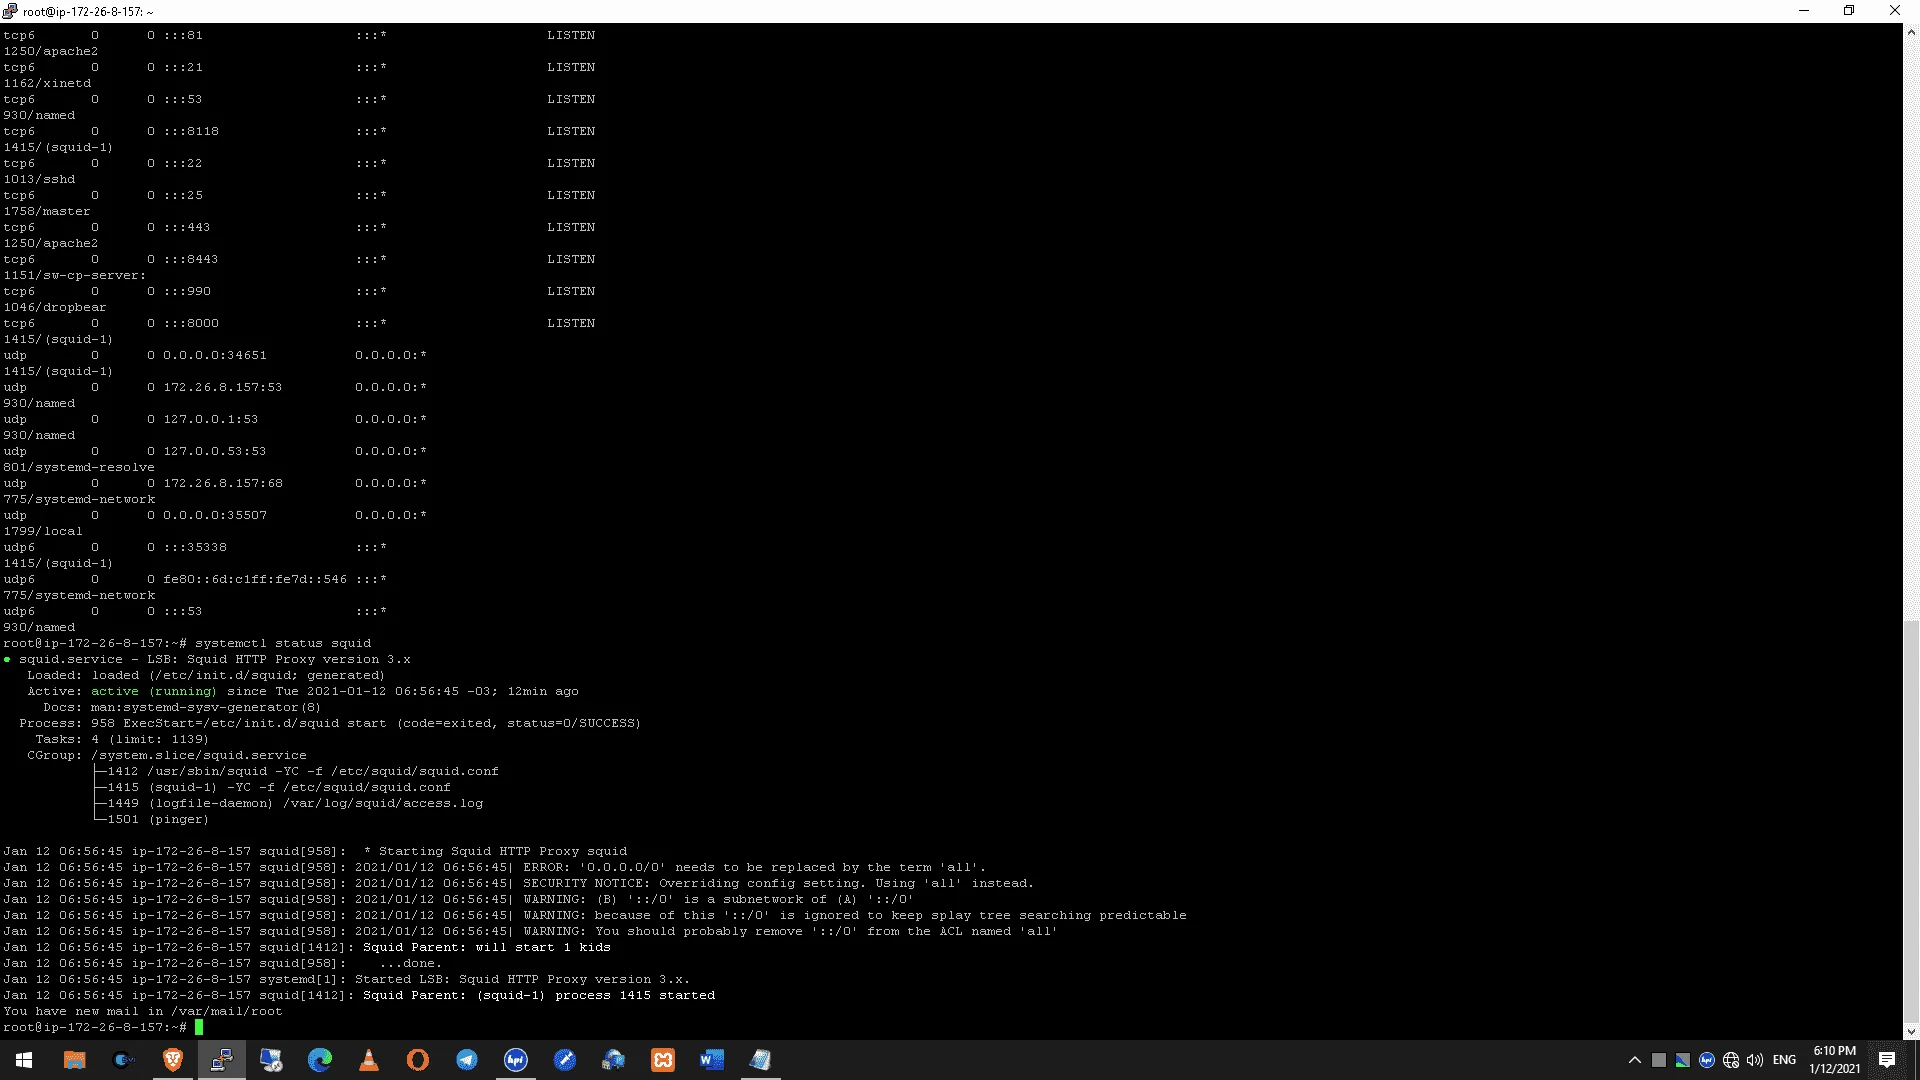This screenshot has width=1920, height=1080.
Task: Click 'Loaded: loaded (/etc/init.d/squid; generated)' line
Action: pyautogui.click(x=206, y=675)
